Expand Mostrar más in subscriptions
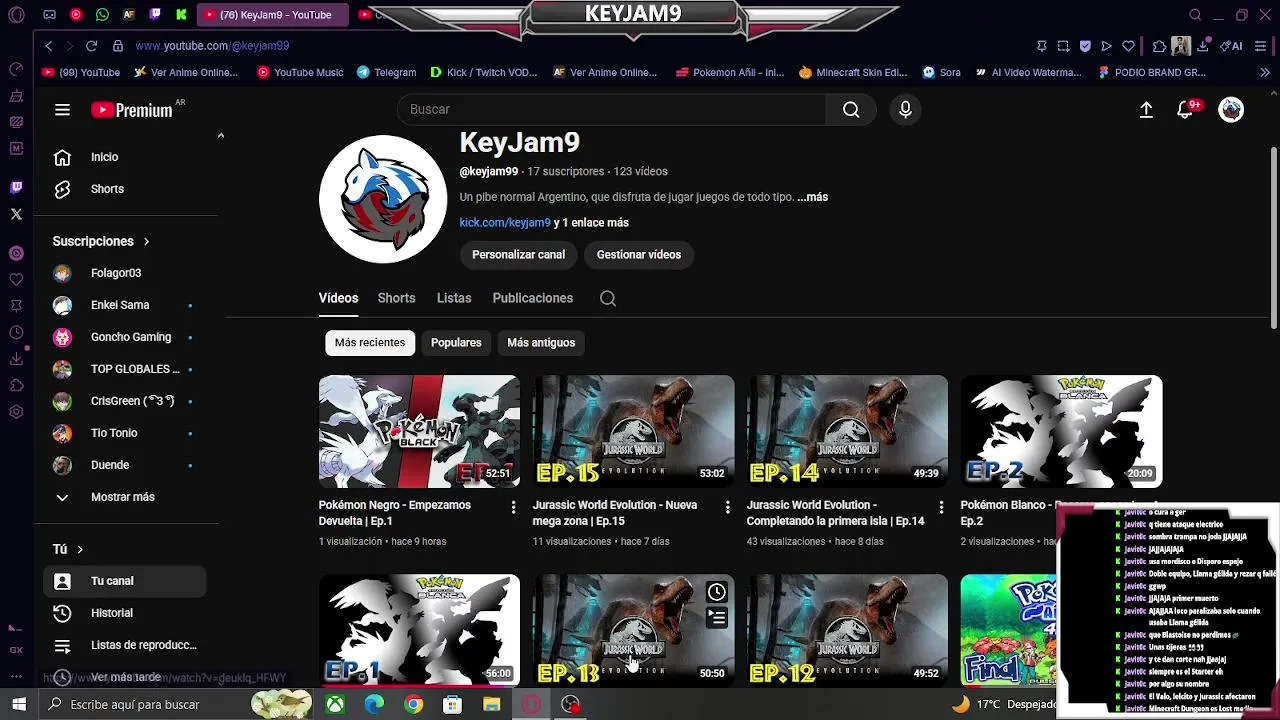Image resolution: width=1280 pixels, height=720 pixels. click(122, 497)
